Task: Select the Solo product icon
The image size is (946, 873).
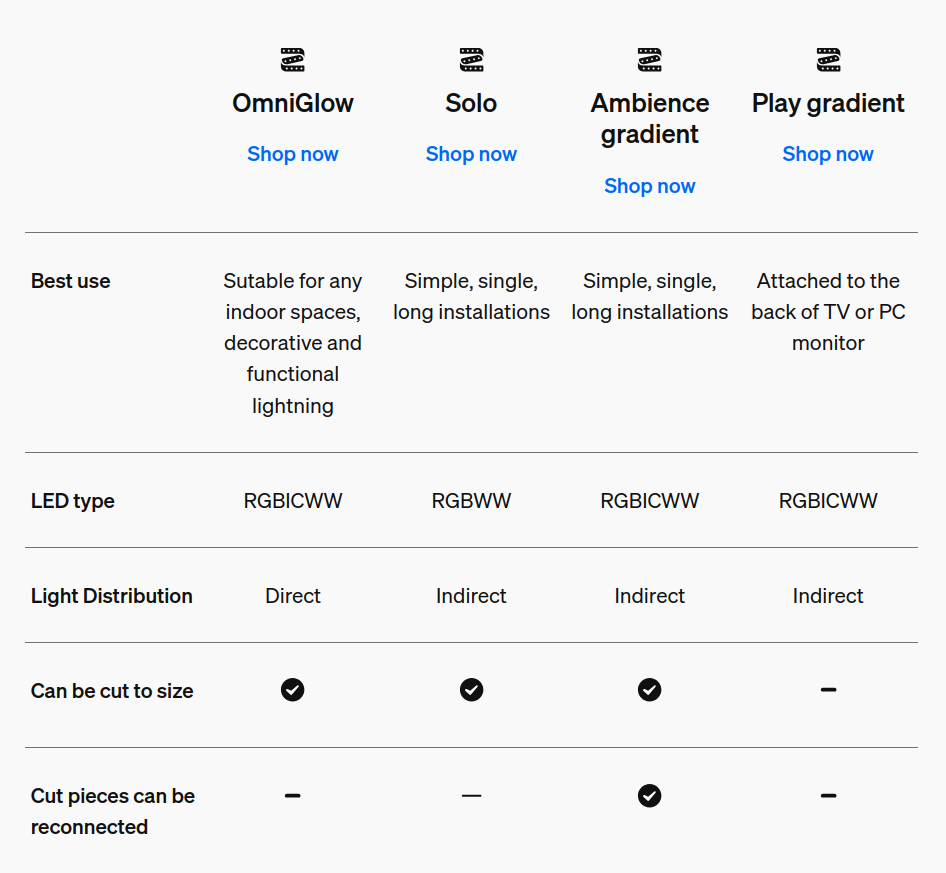Action: click(x=471, y=59)
